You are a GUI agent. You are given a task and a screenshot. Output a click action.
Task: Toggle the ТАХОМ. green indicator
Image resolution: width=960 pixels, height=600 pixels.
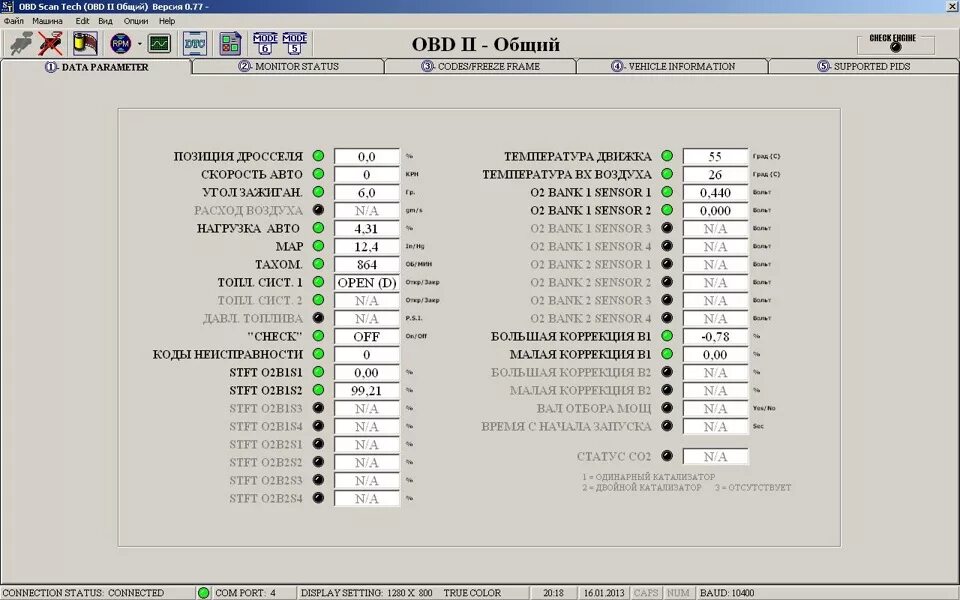[x=318, y=264]
